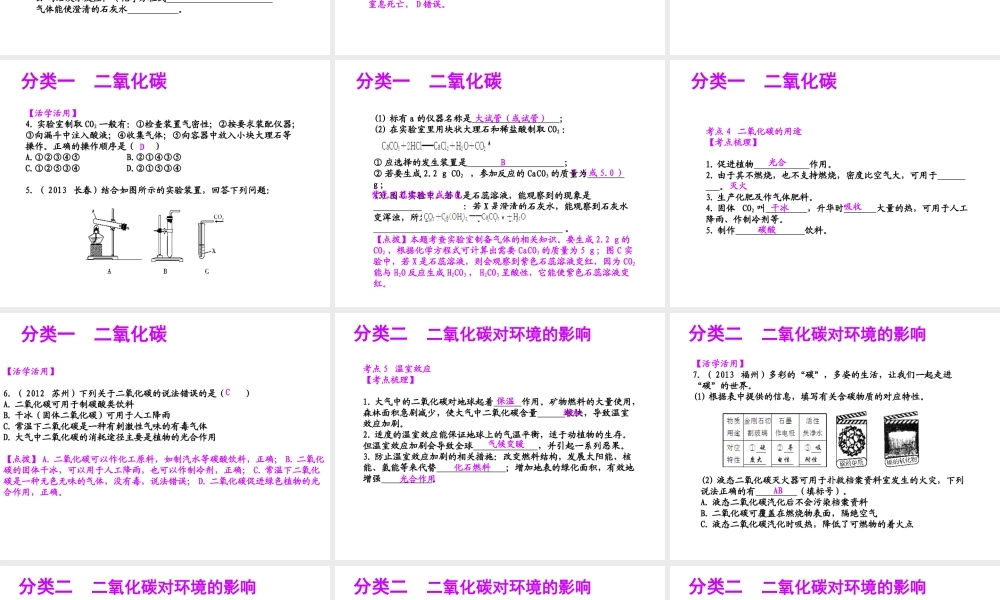
Task: Select the slide with the CaCO3 equation question
Action: [x=499, y=184]
